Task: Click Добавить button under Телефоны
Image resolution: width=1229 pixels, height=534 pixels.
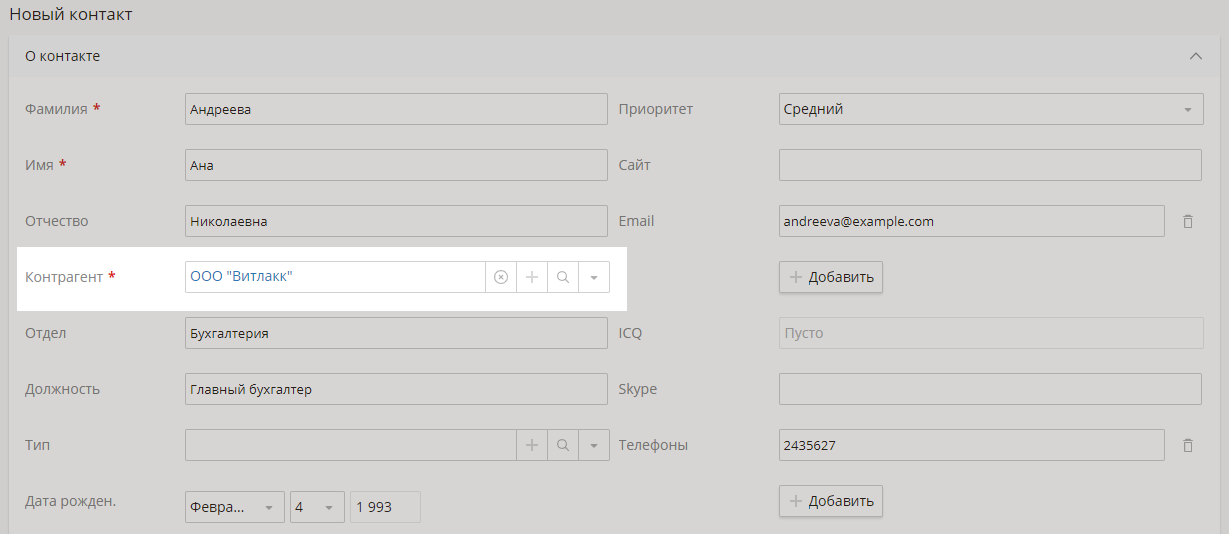Action: tap(831, 501)
